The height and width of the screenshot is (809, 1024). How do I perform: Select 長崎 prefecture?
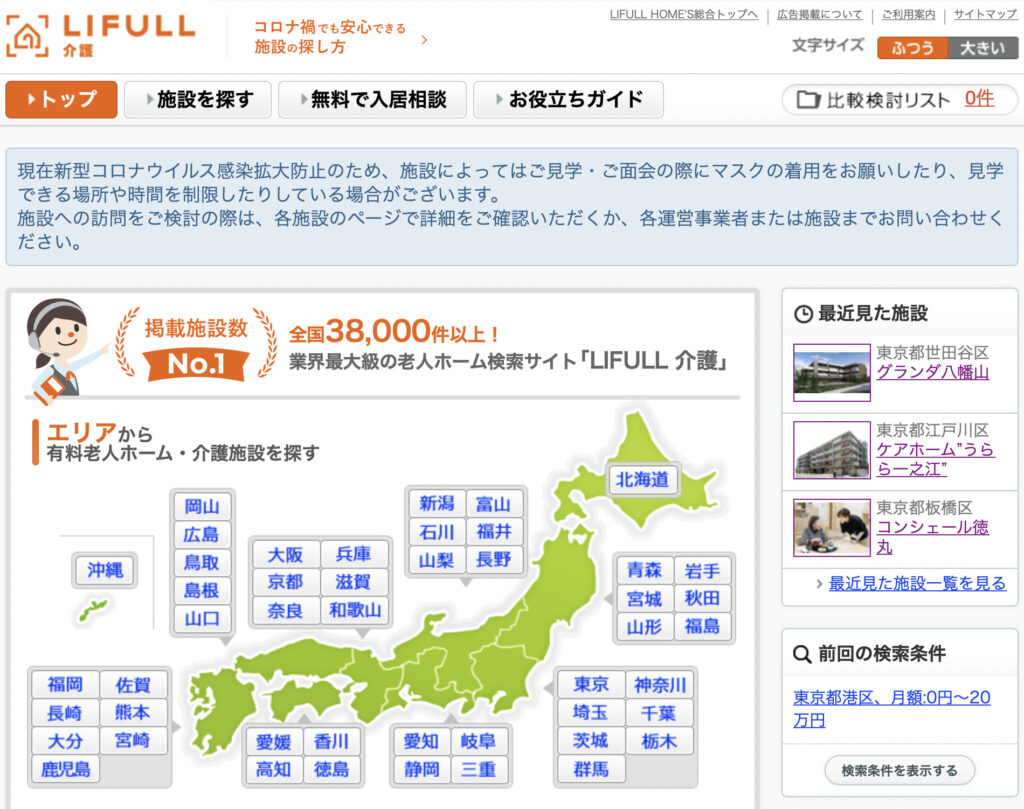65,712
